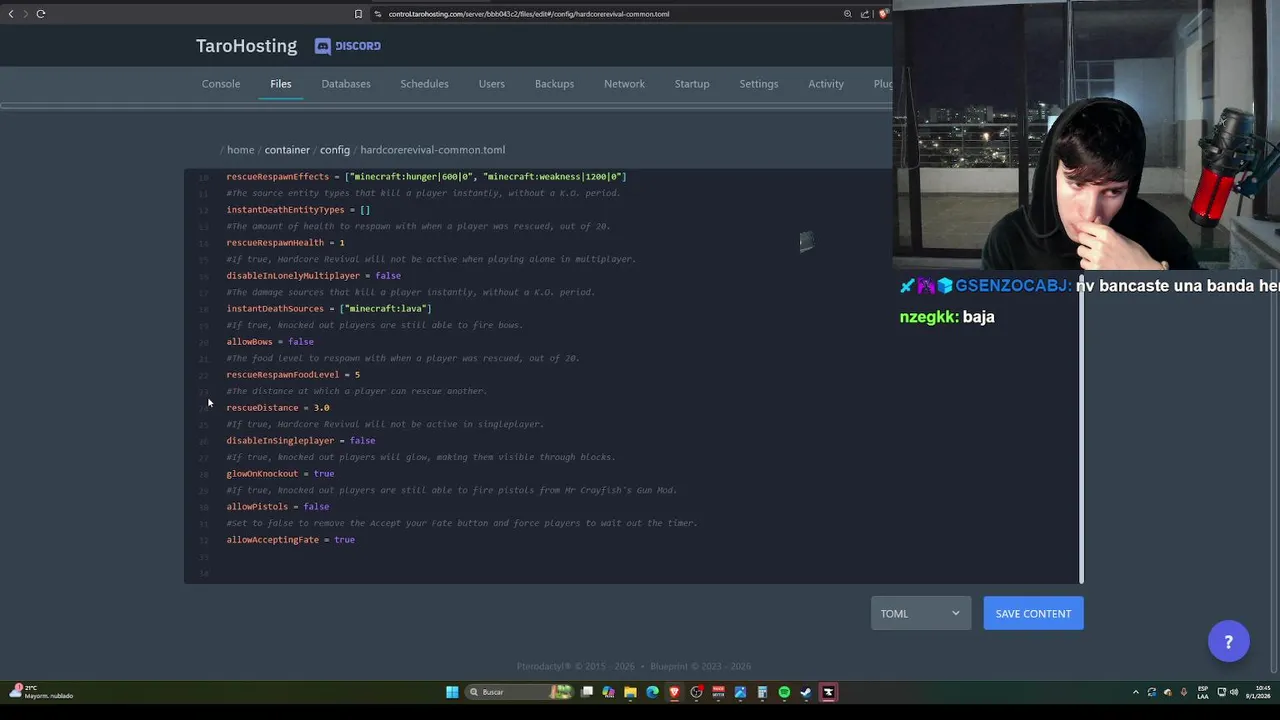Click 'rescueRespawnHealth = 1' line

coord(285,243)
